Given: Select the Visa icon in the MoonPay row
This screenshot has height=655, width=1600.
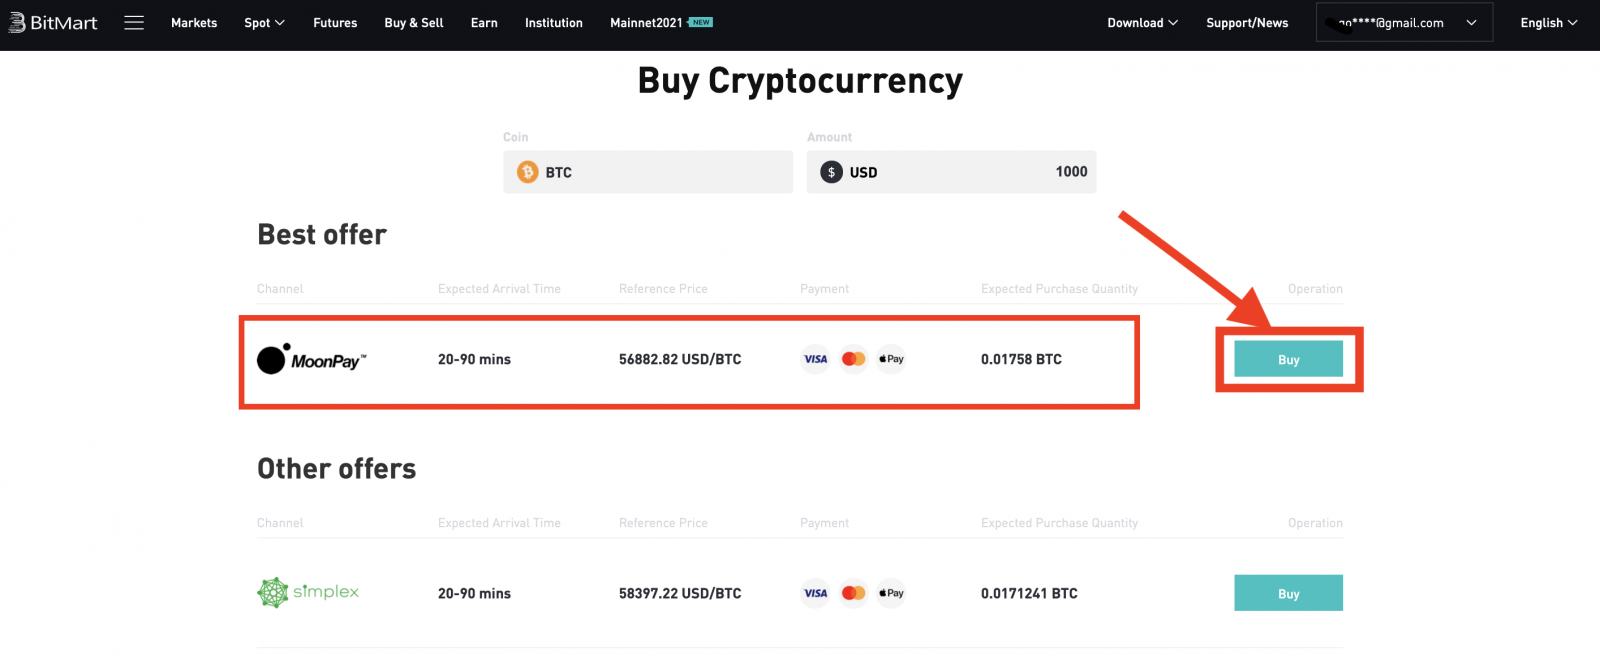Looking at the screenshot, I should 814,359.
